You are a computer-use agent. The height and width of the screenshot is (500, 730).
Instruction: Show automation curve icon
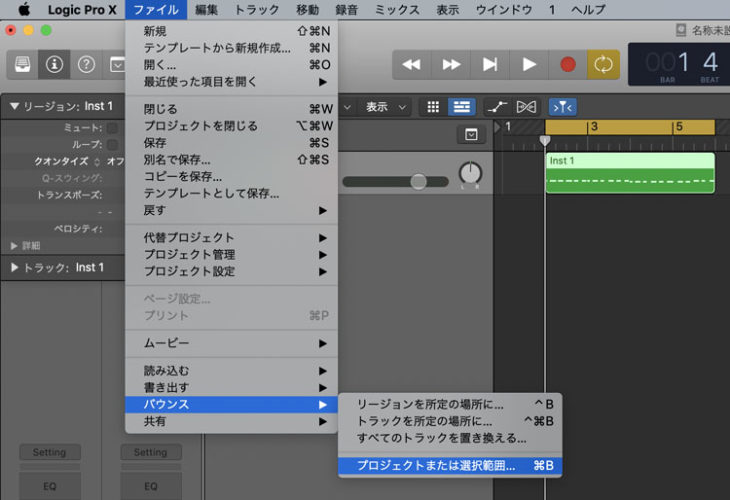tap(495, 106)
